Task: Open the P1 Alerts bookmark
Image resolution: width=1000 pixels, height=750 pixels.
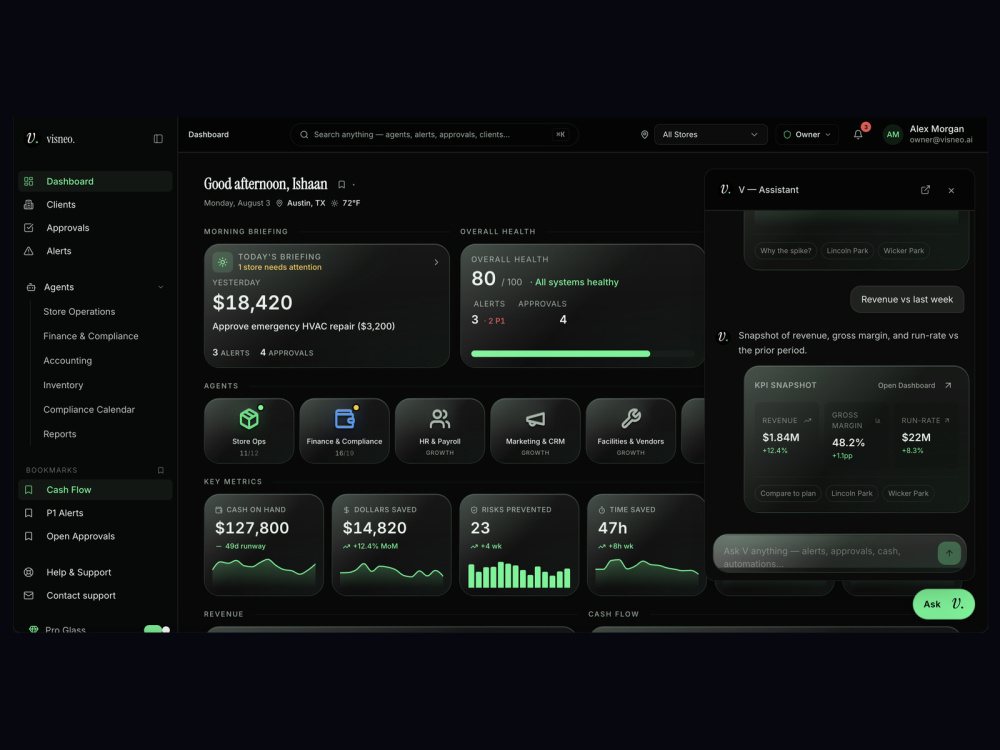Action: coord(96,513)
